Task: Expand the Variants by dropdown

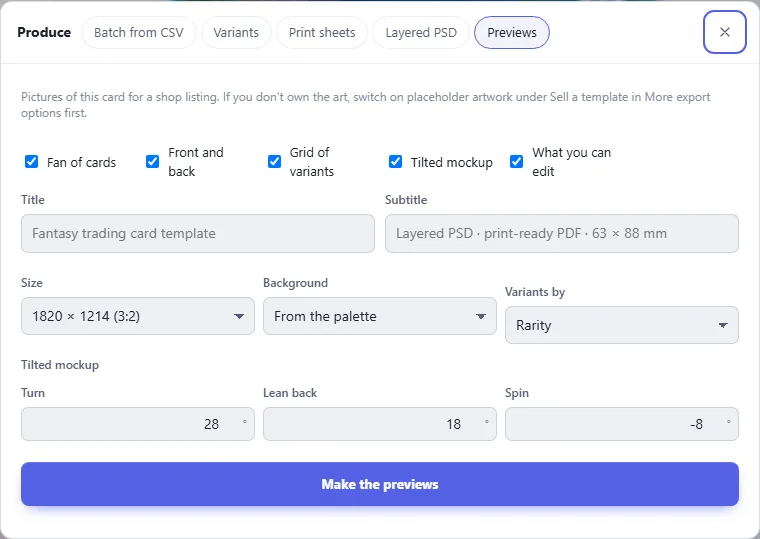Action: [622, 325]
